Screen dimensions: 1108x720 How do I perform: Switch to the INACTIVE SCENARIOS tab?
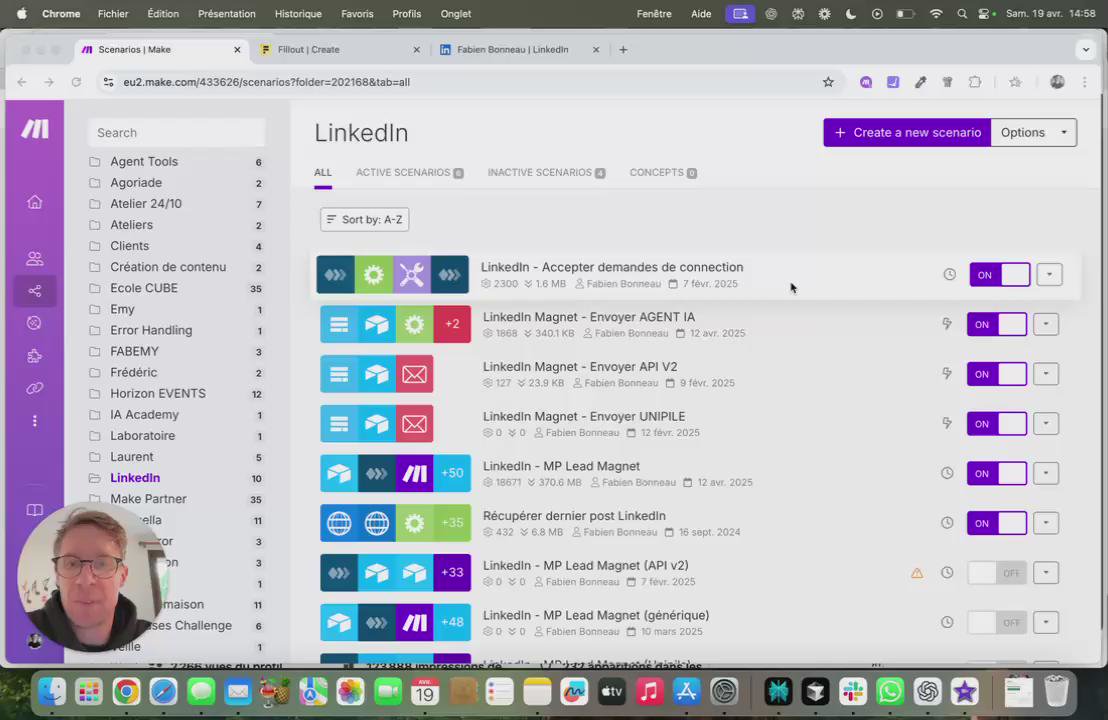click(x=546, y=172)
